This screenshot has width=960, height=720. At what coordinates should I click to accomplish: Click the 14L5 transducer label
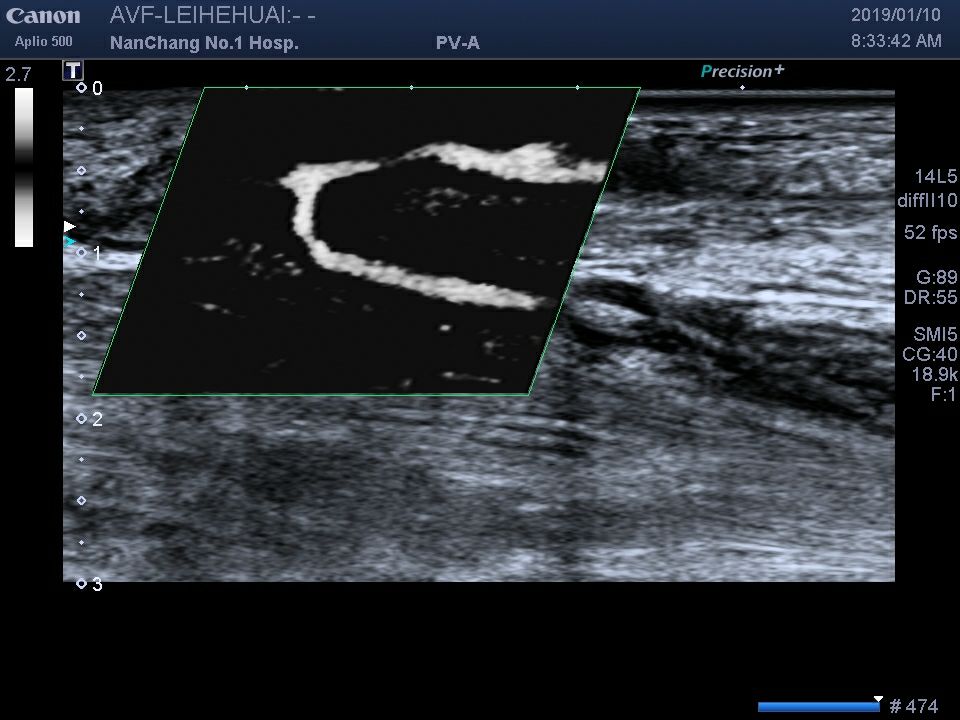click(934, 177)
